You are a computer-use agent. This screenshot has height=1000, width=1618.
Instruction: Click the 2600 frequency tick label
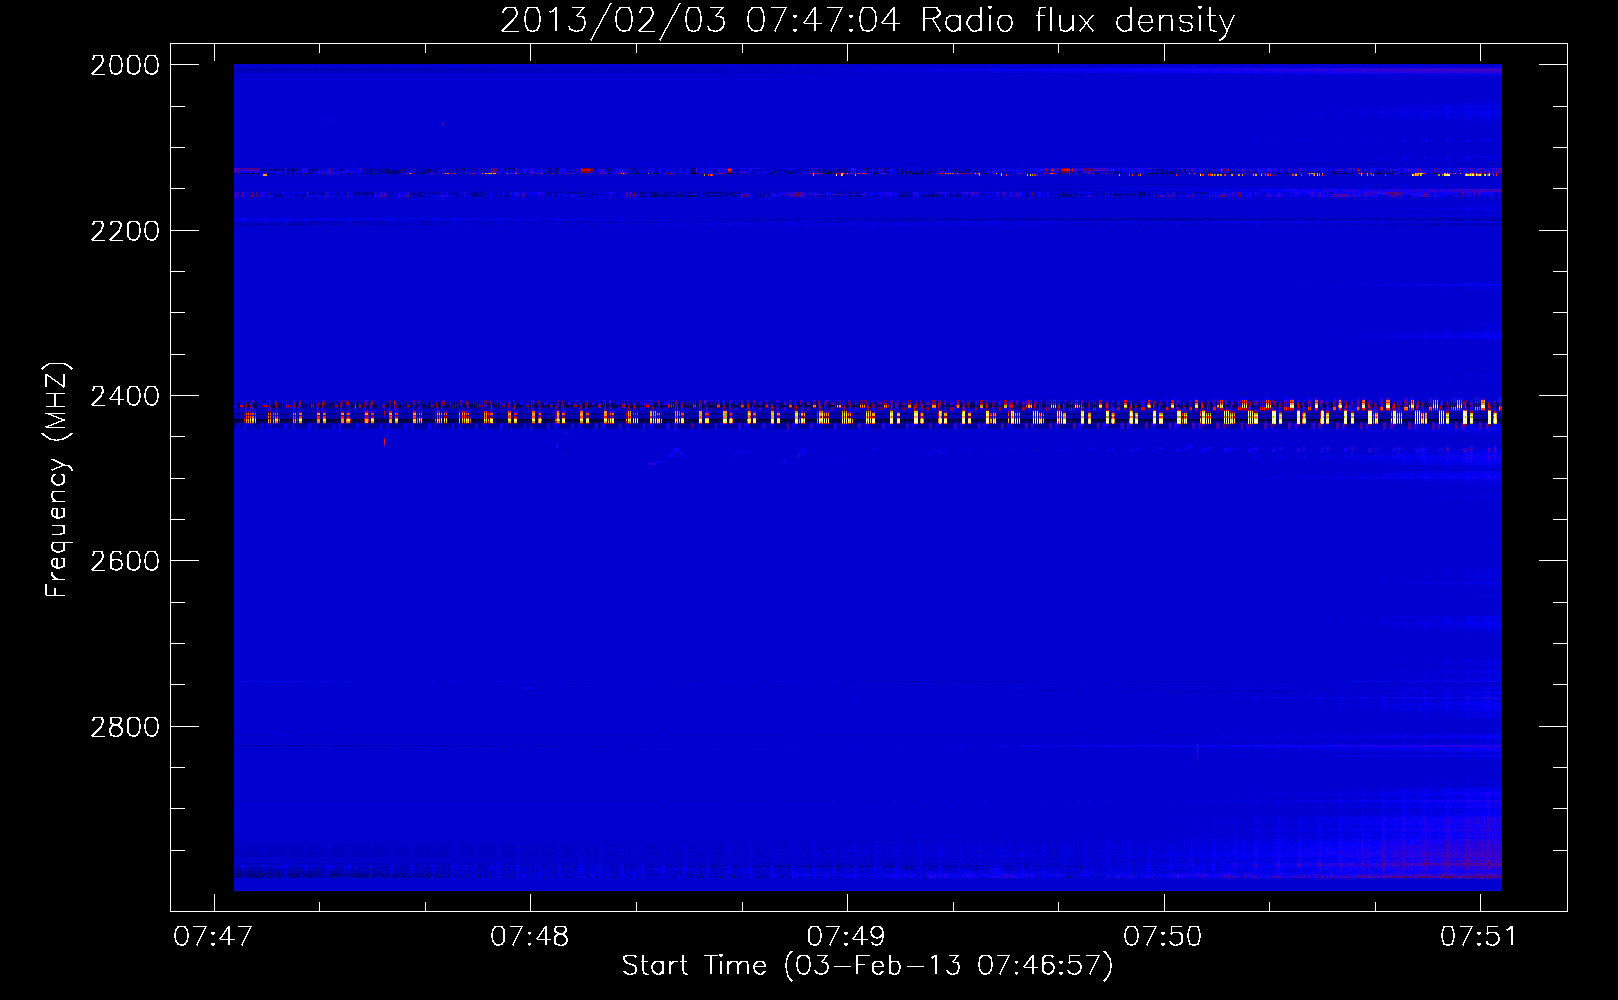click(125, 562)
